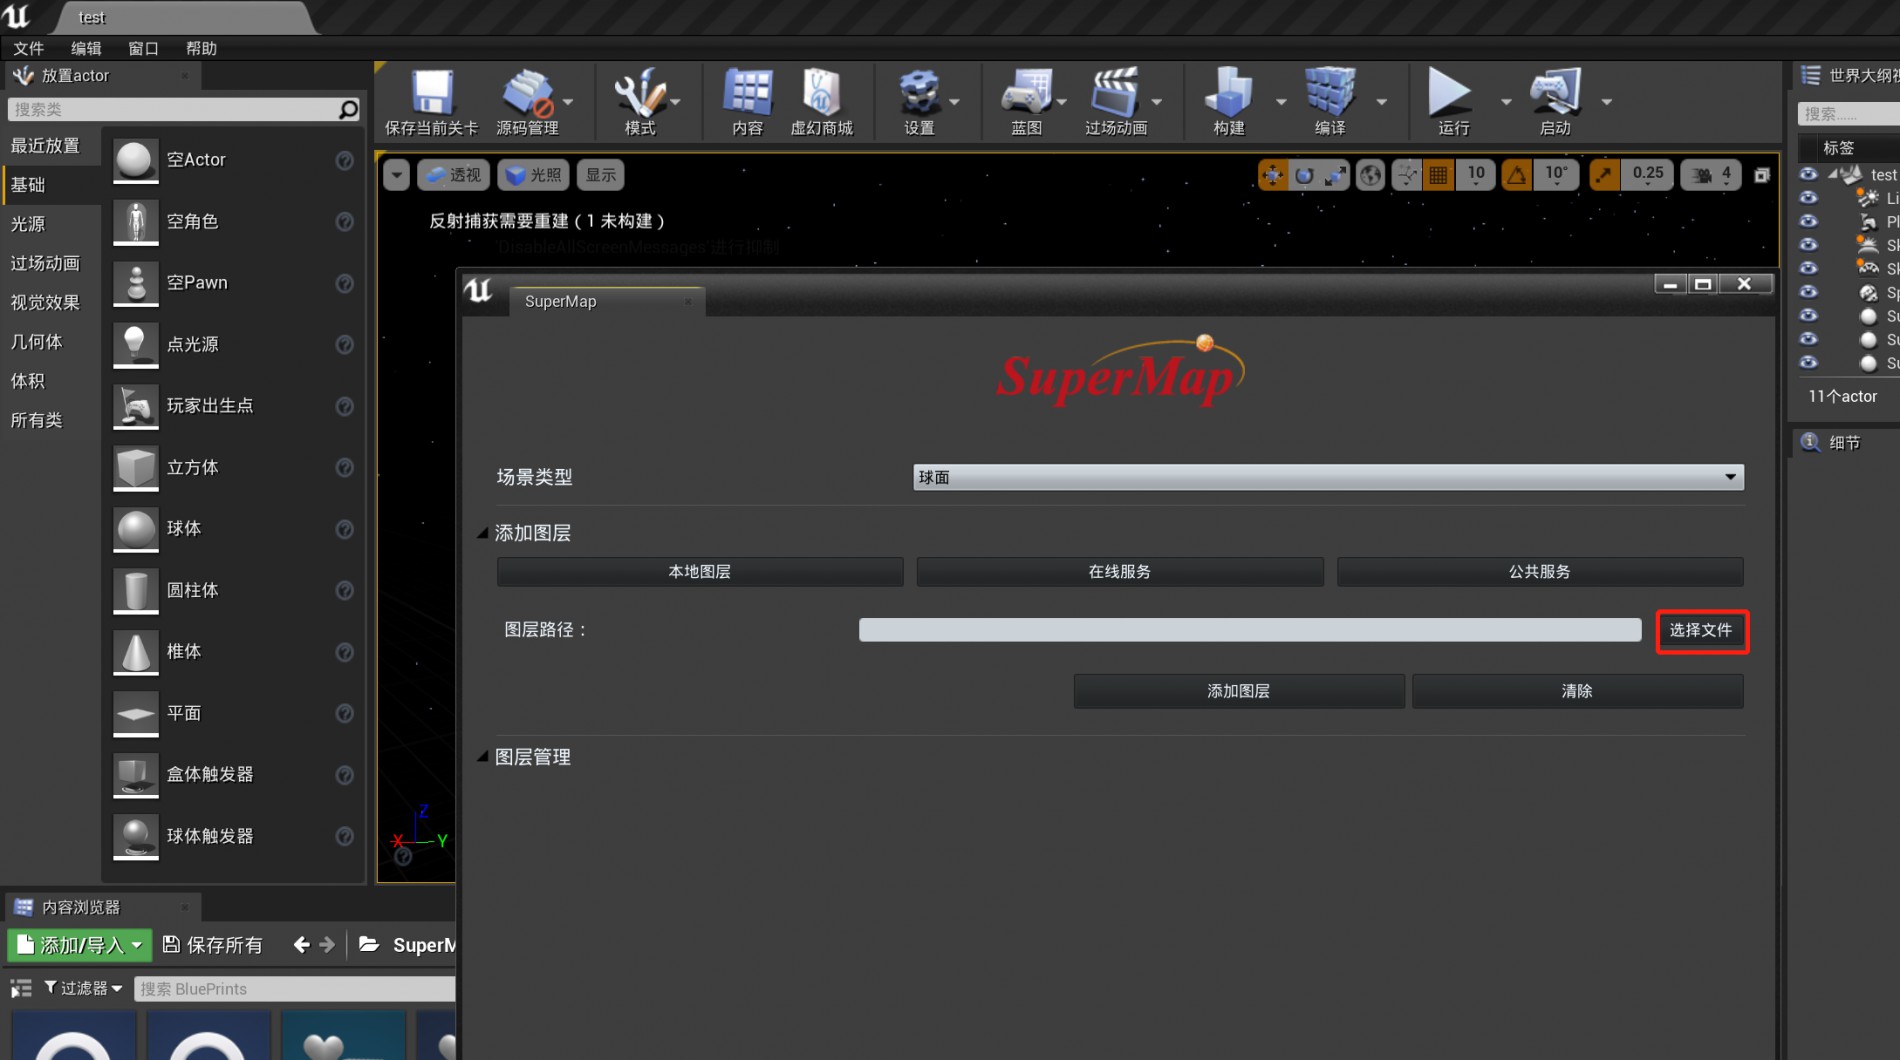Viewport: 1900px width, 1060px height.
Task: Toggle visibility eye for Sp outliner row
Action: pyautogui.click(x=1808, y=292)
